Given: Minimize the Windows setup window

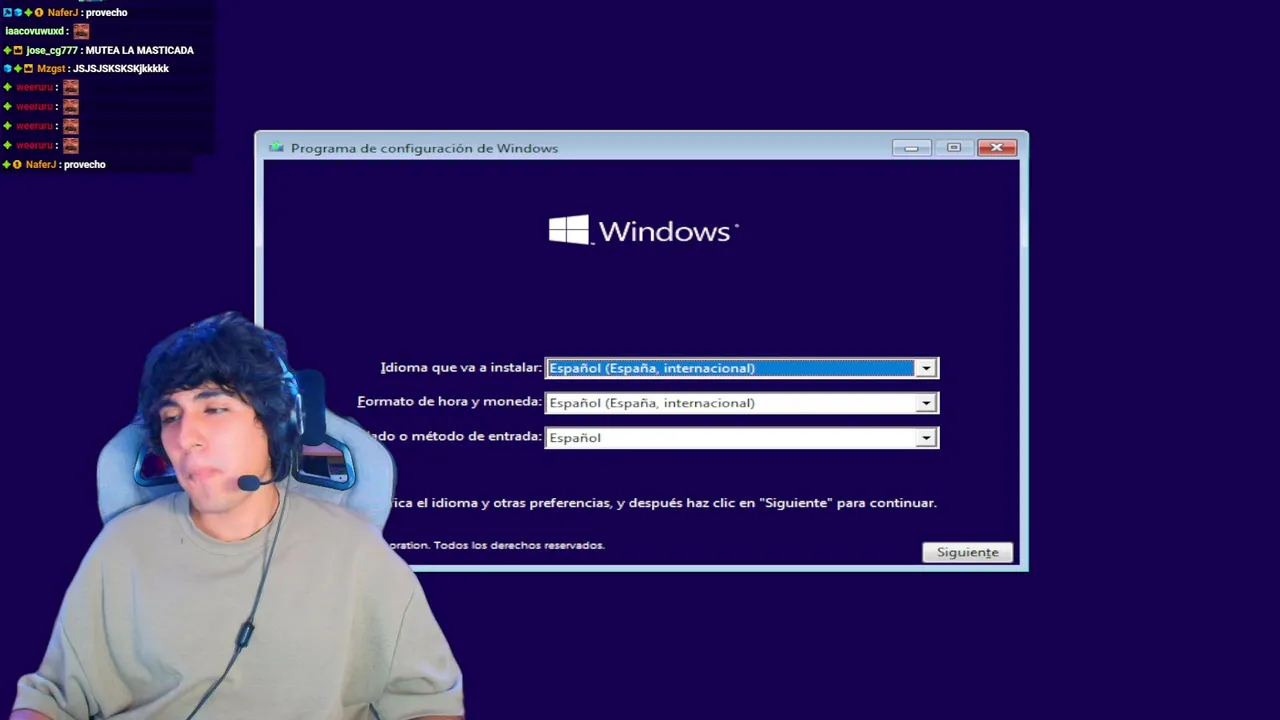Looking at the screenshot, I should pos(911,148).
